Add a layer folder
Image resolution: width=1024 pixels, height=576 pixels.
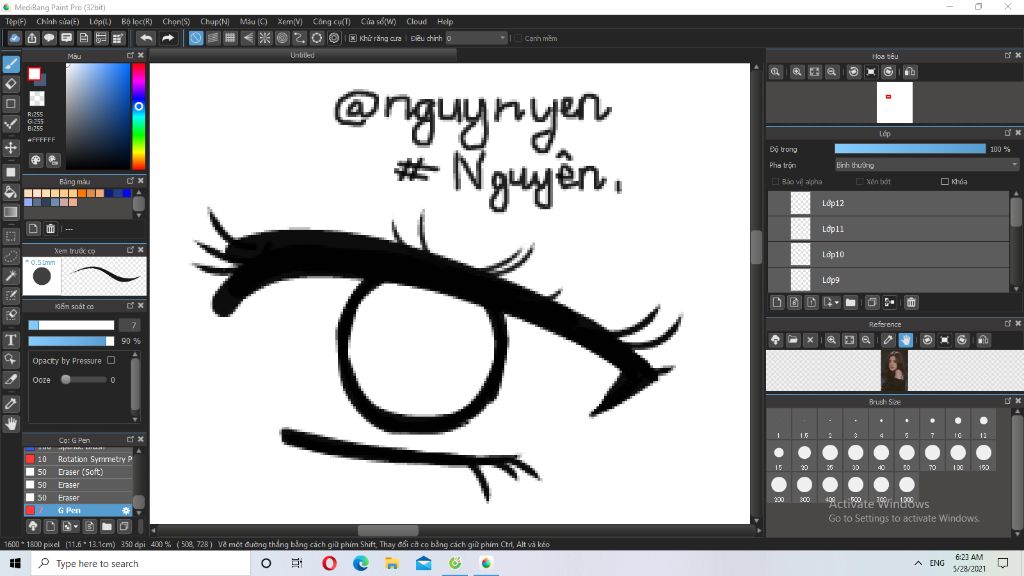(x=850, y=302)
